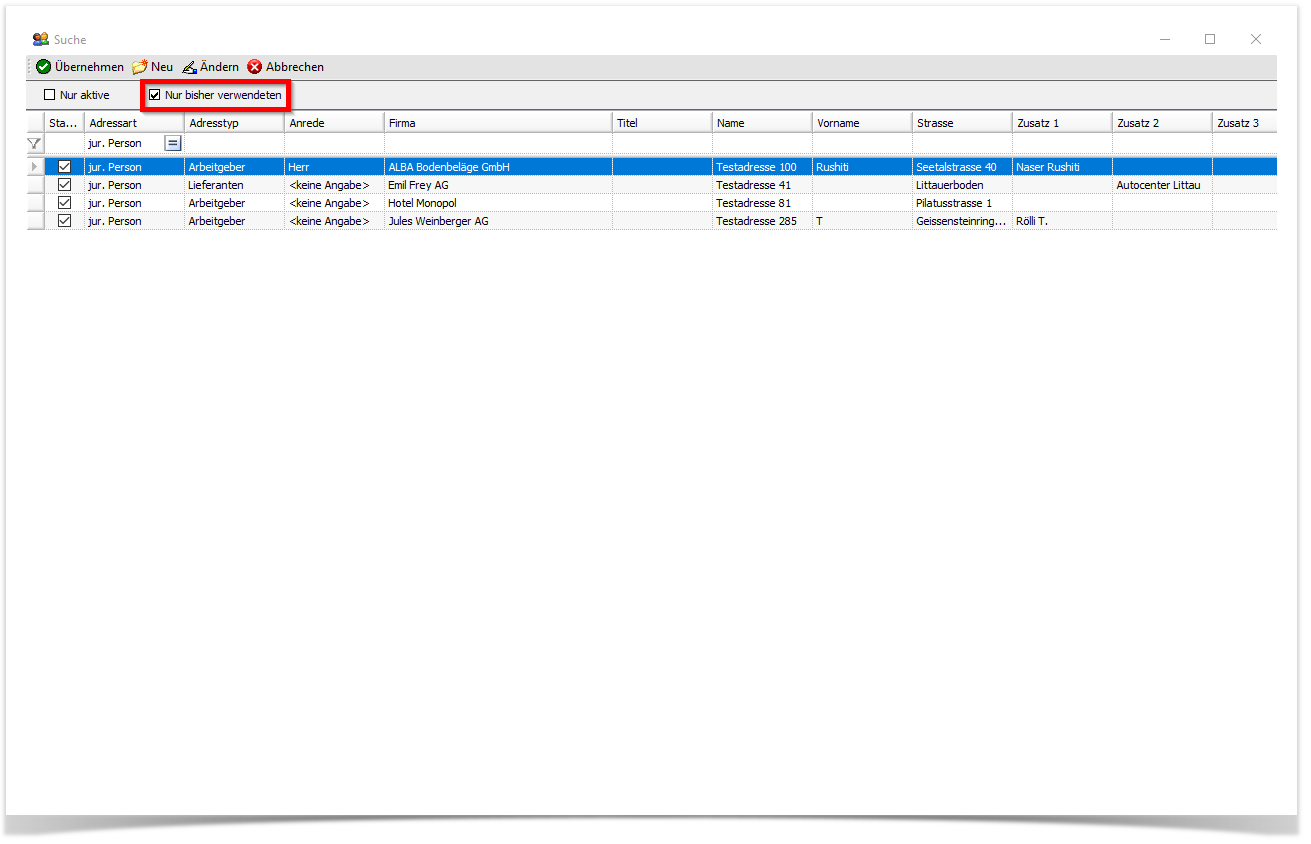
Task: Click the Seetalstrasse 40 cell
Action: [x=963, y=167]
